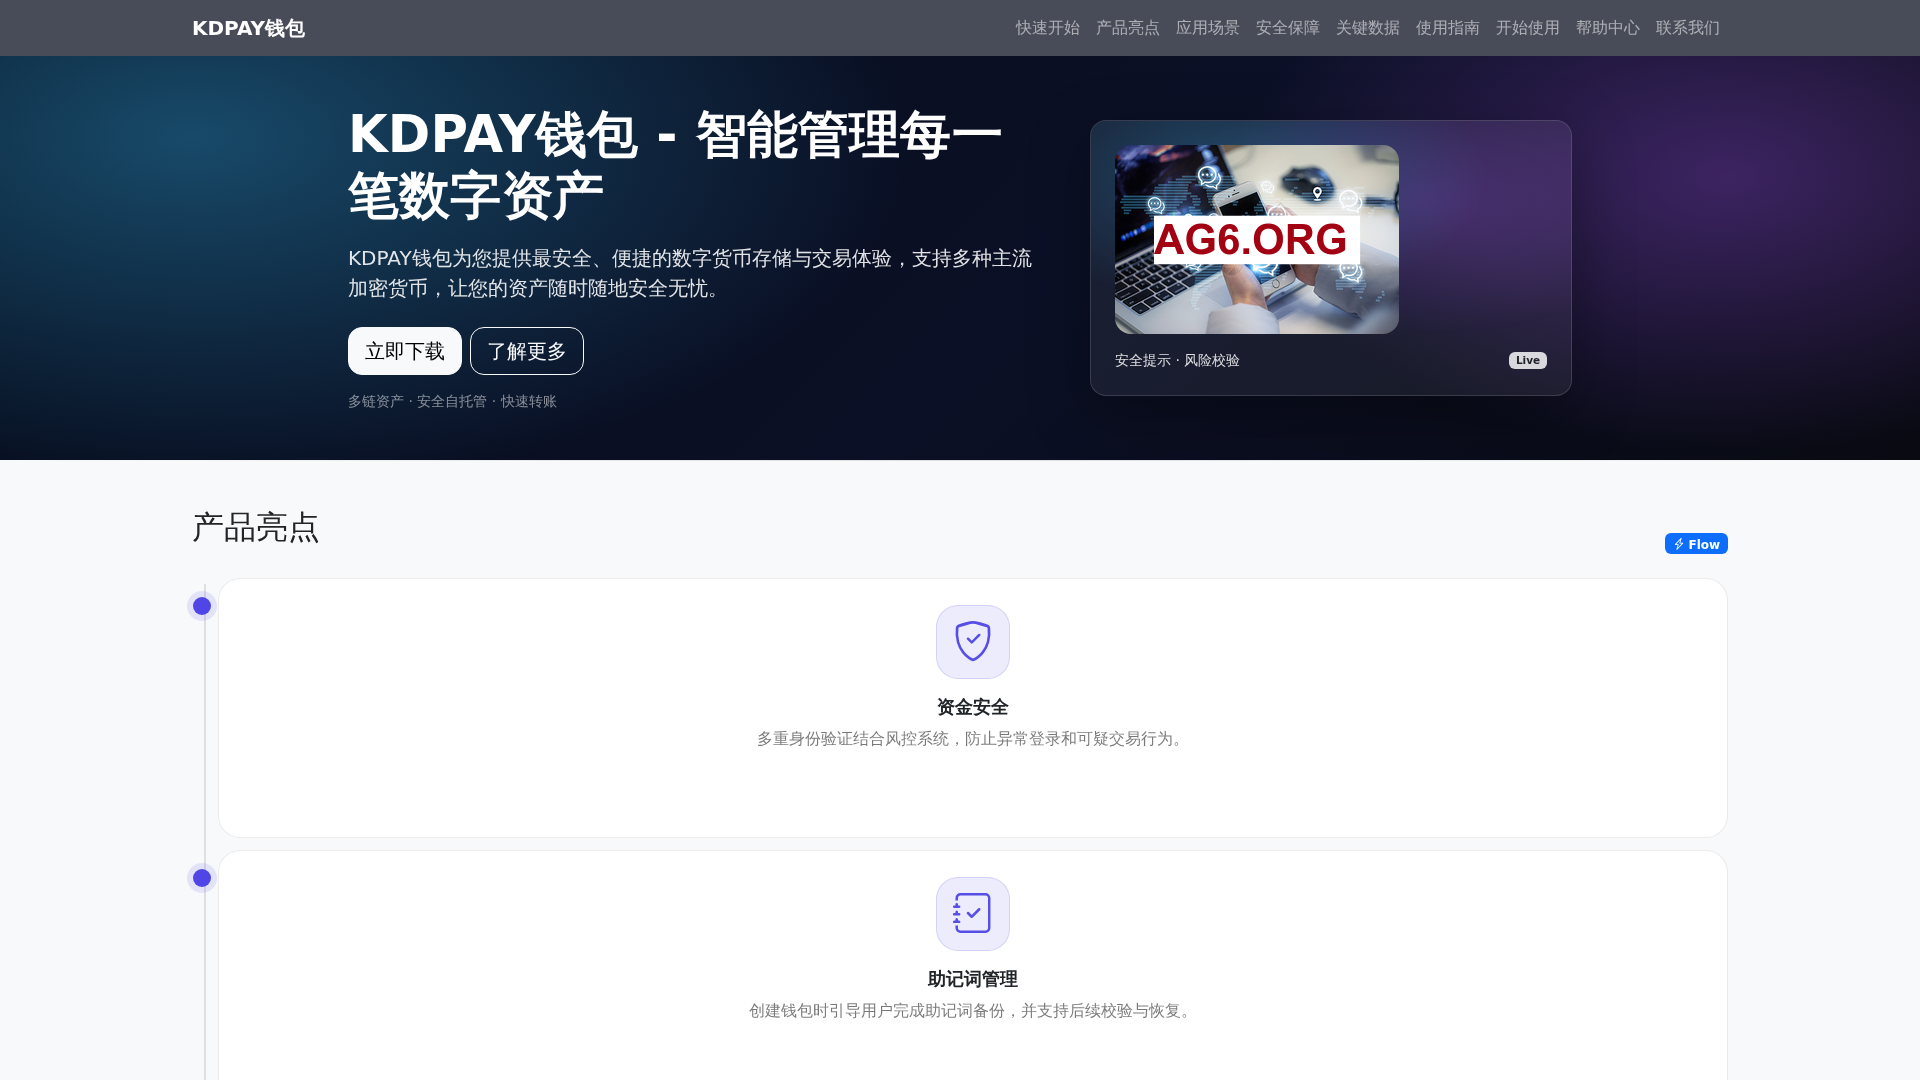Click the shield icon above 资金安全

(973, 642)
